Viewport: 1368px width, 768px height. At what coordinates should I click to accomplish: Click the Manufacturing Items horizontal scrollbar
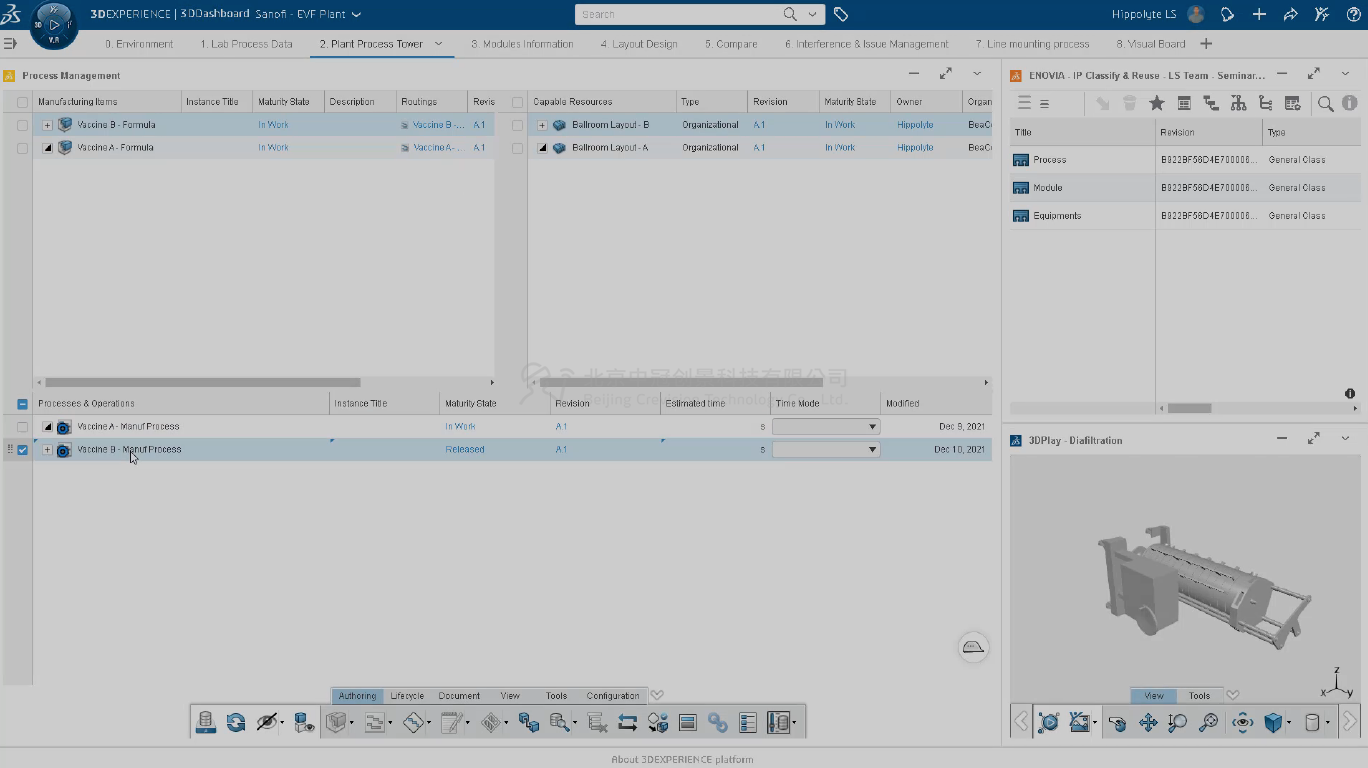(x=203, y=382)
